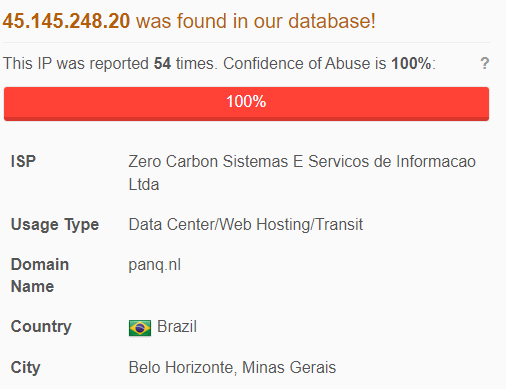This screenshot has height=389, width=506.
Task: Click the red 100% confidence bar
Action: [246, 104]
